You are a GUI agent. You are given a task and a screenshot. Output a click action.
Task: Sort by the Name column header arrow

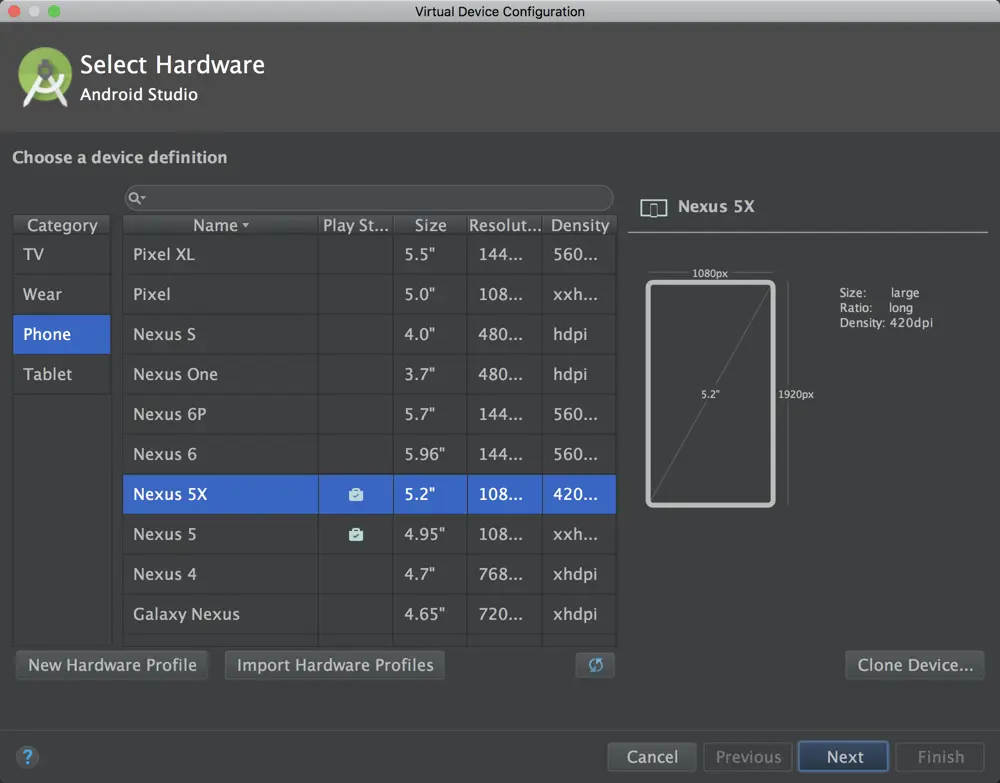pos(246,226)
